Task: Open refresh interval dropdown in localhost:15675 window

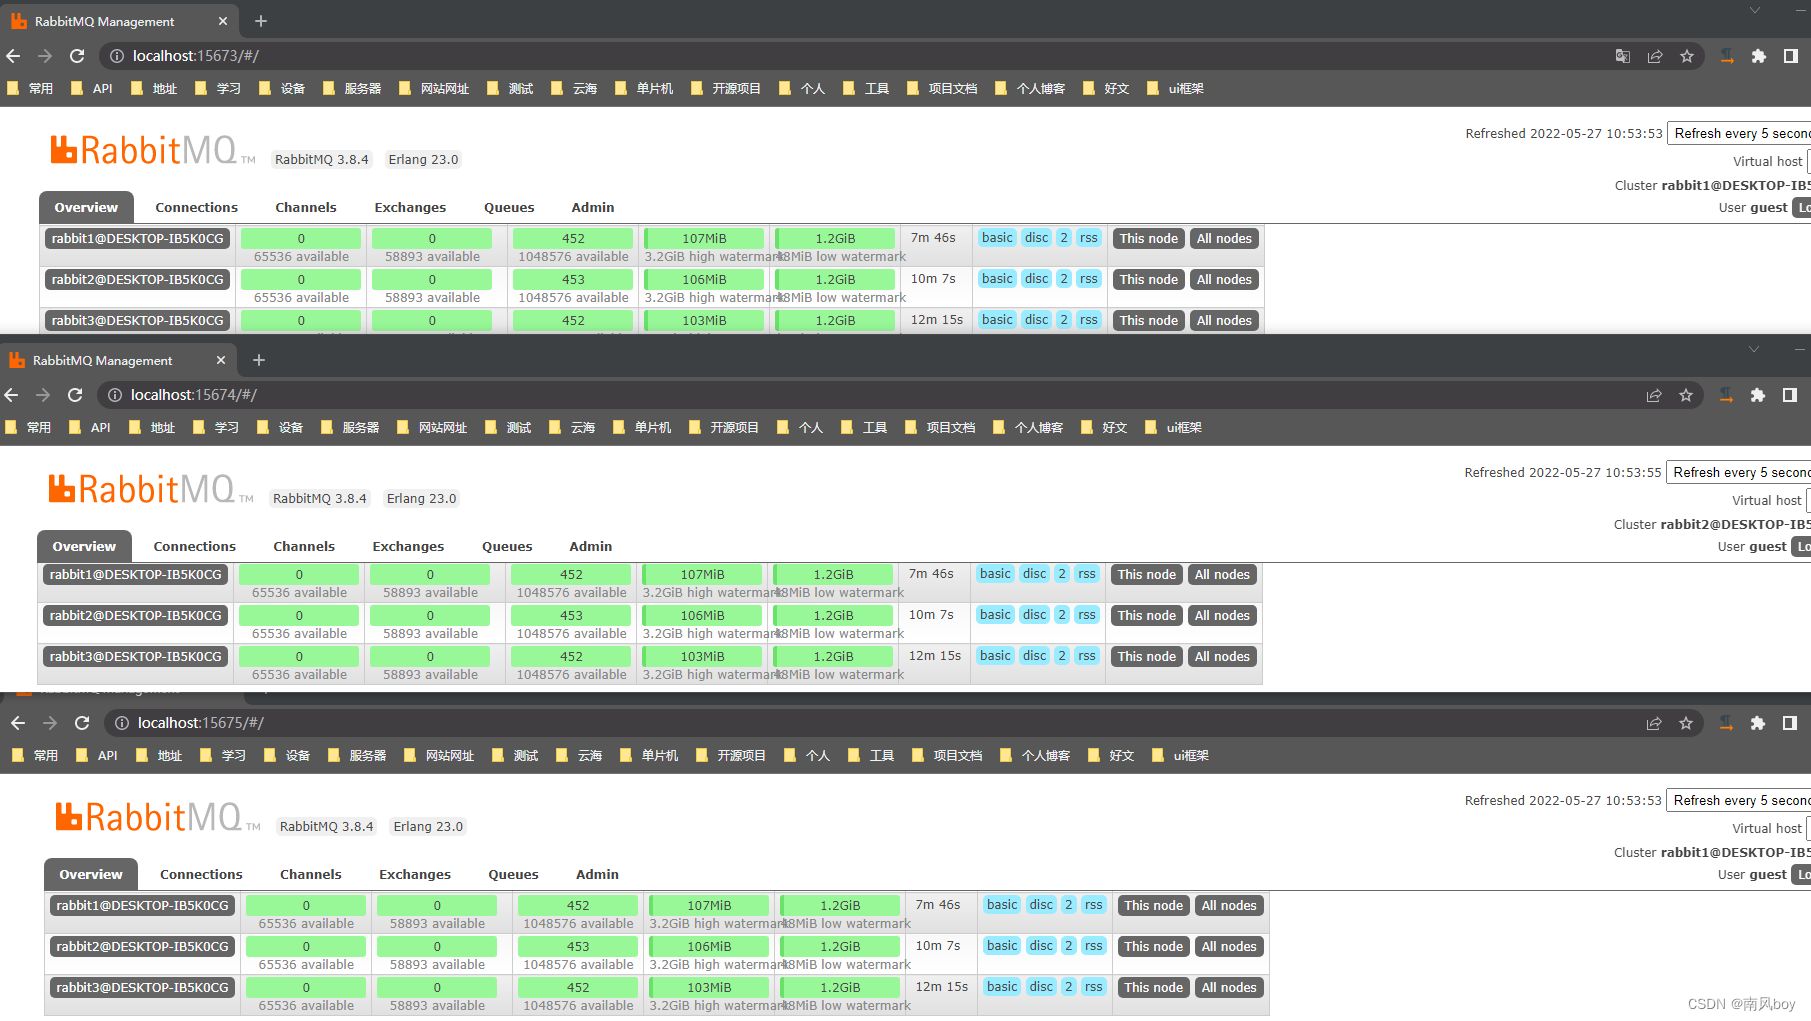Action: (x=1738, y=801)
